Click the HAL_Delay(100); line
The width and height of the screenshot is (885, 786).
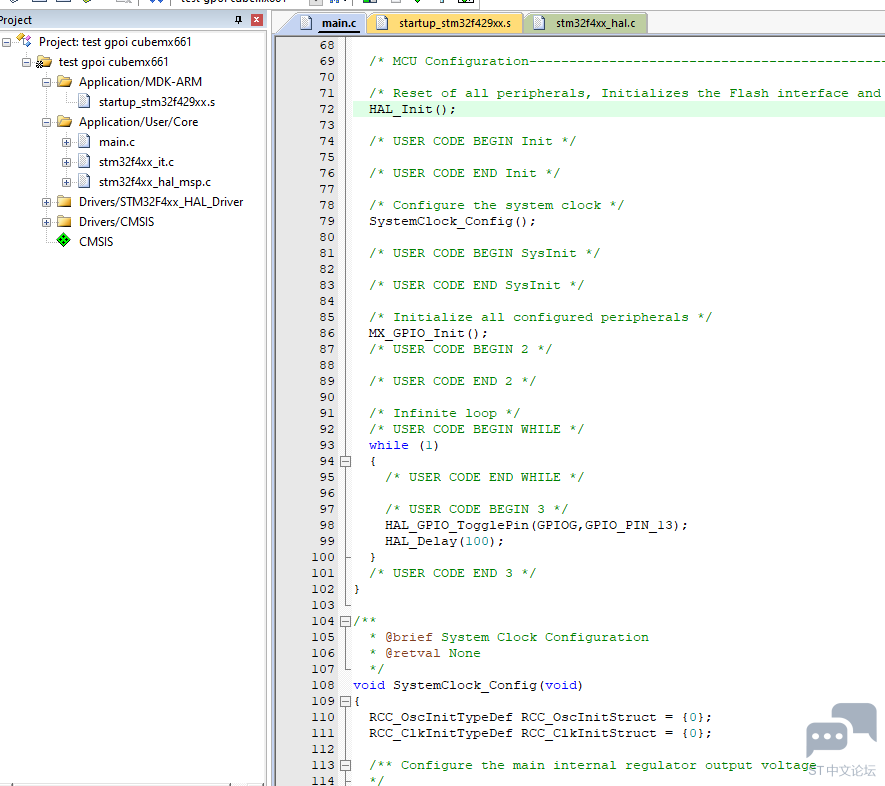[444, 541]
